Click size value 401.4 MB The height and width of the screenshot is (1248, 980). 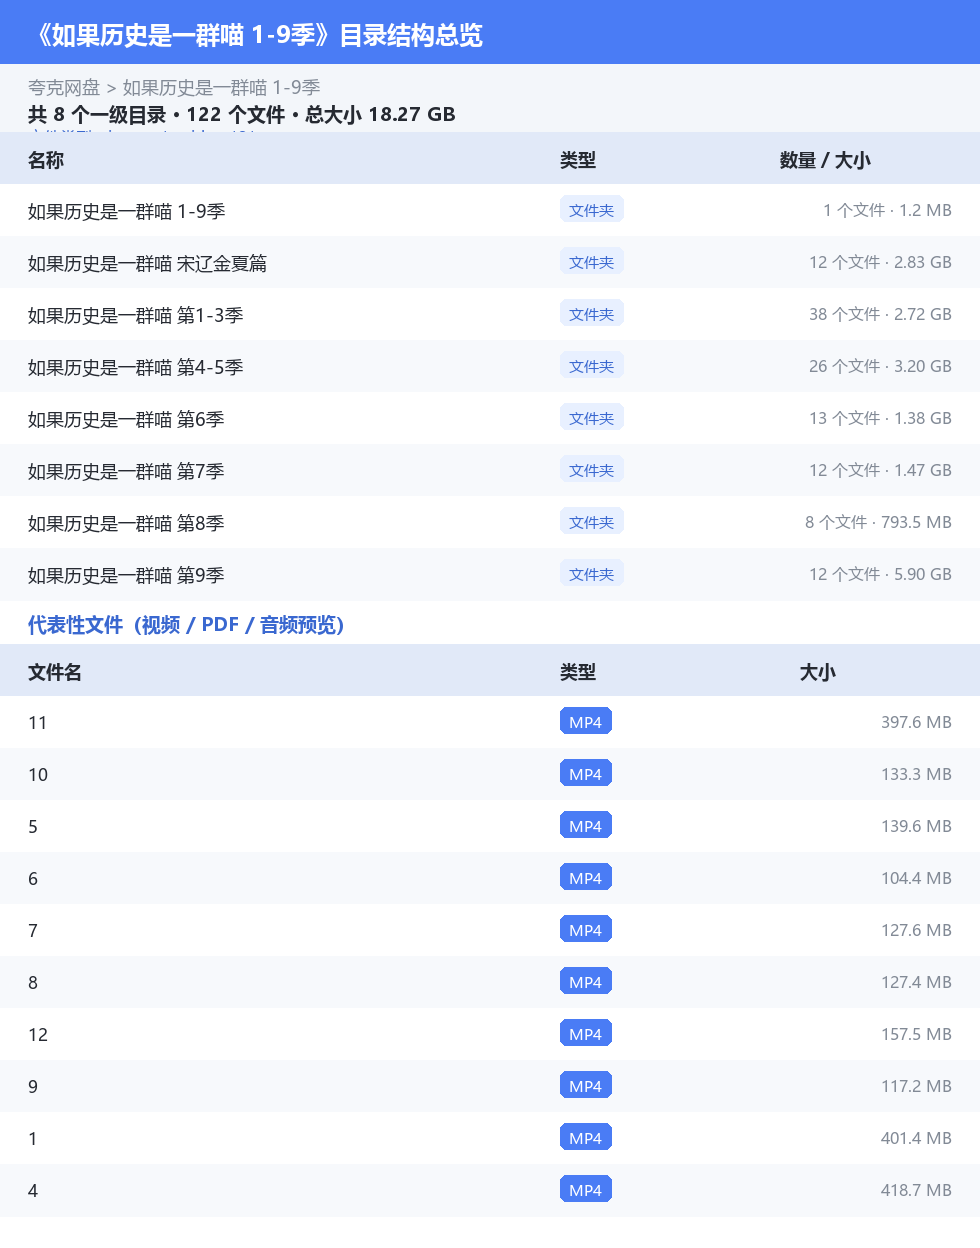click(916, 1138)
